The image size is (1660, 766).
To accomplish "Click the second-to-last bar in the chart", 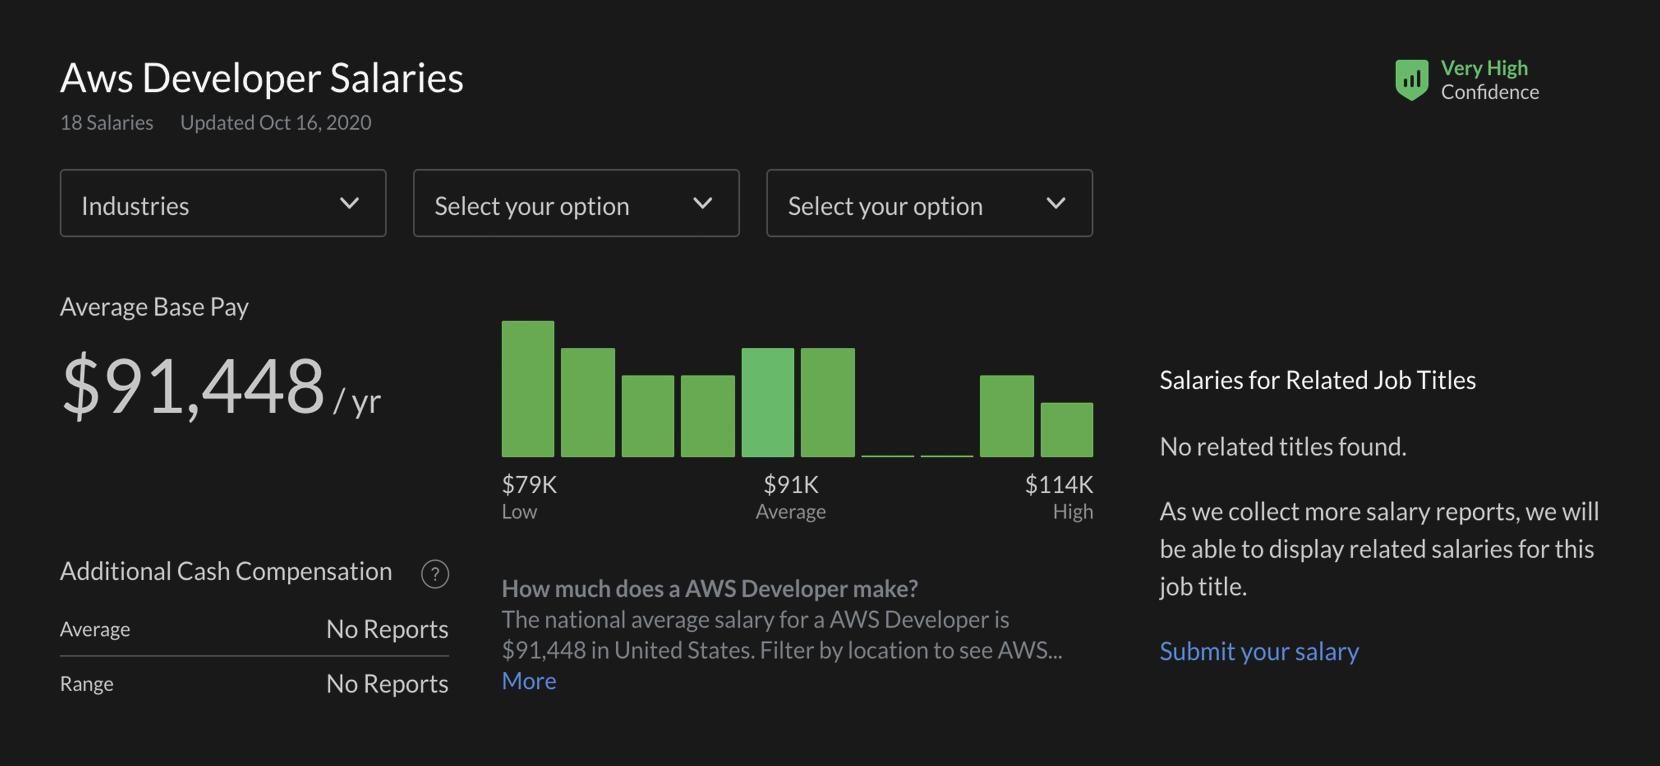I will (1007, 416).
